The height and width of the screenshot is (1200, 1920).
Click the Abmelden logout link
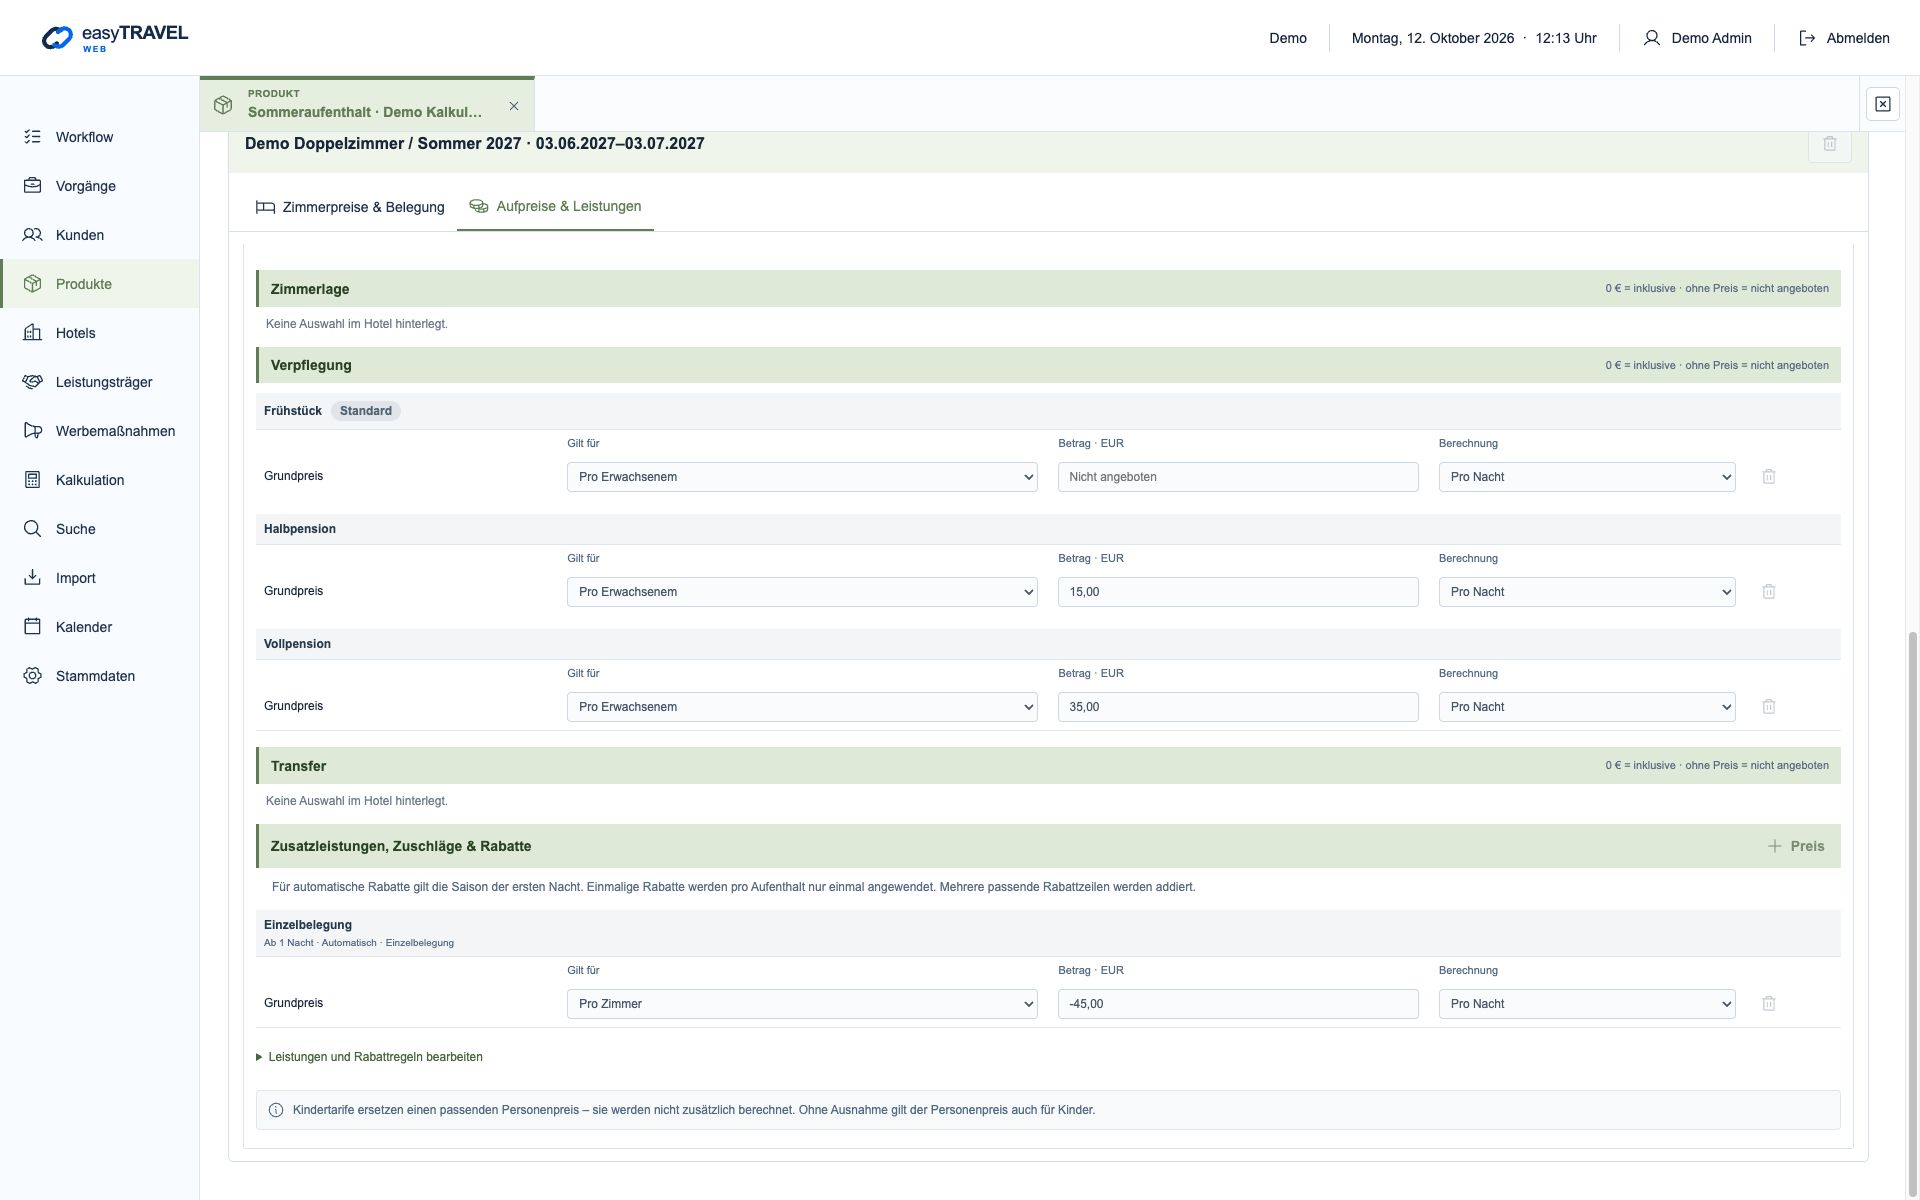1844,38
